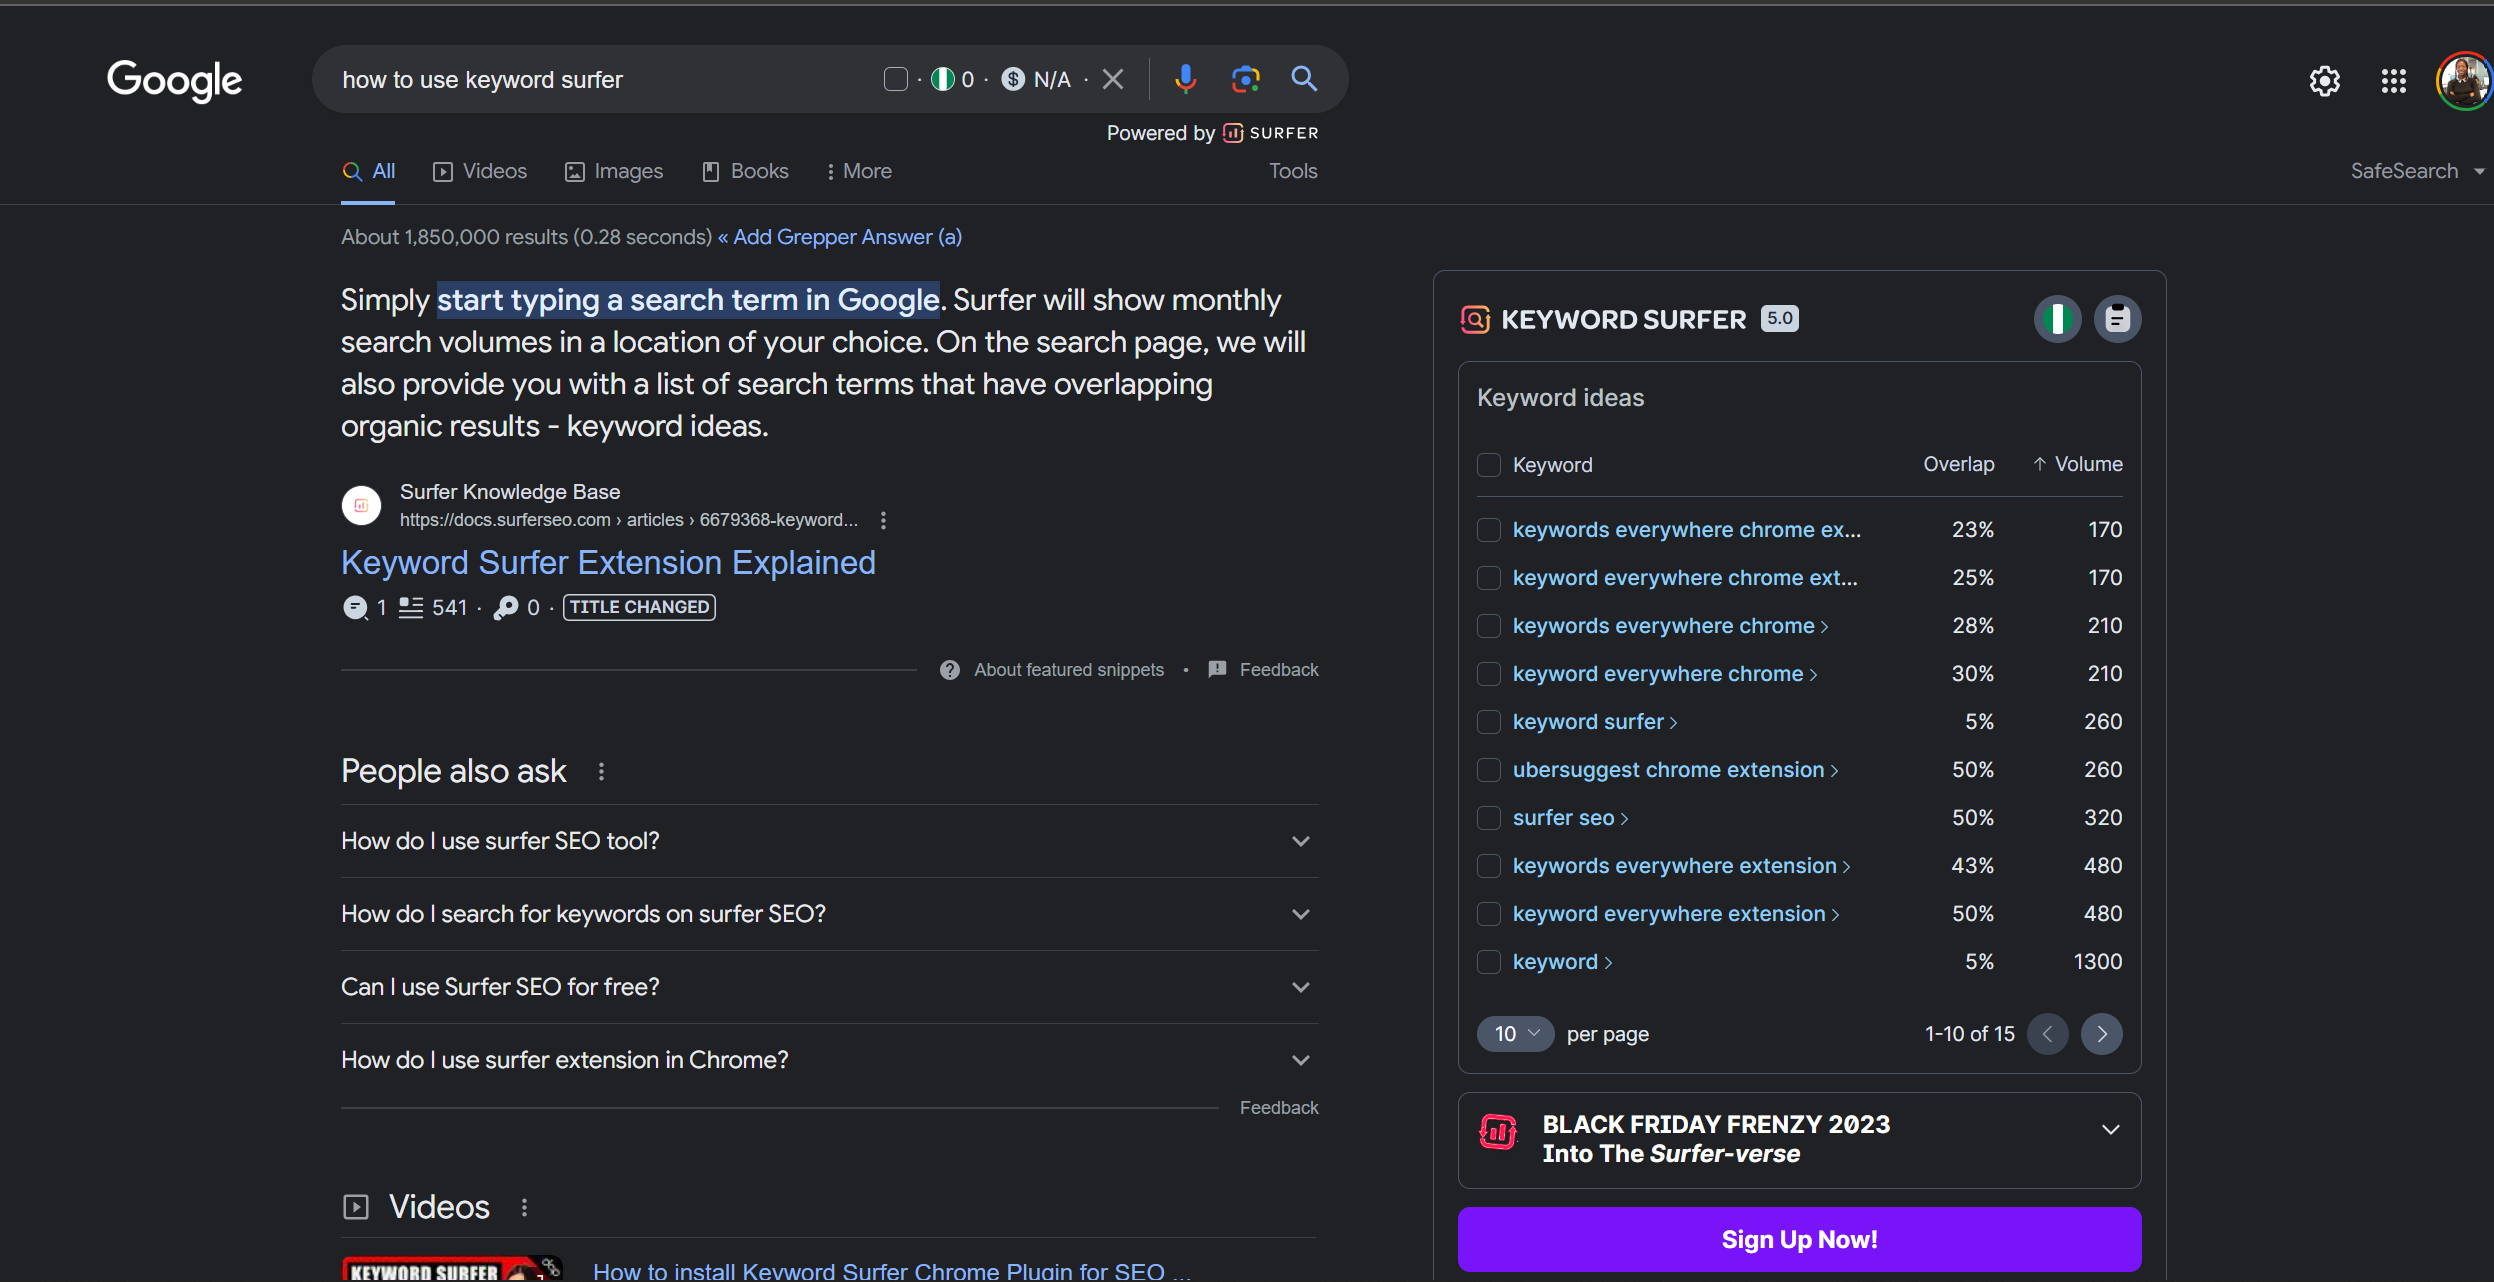This screenshot has height=1282, width=2494.
Task: Go to next keyword ideas page
Action: (2102, 1034)
